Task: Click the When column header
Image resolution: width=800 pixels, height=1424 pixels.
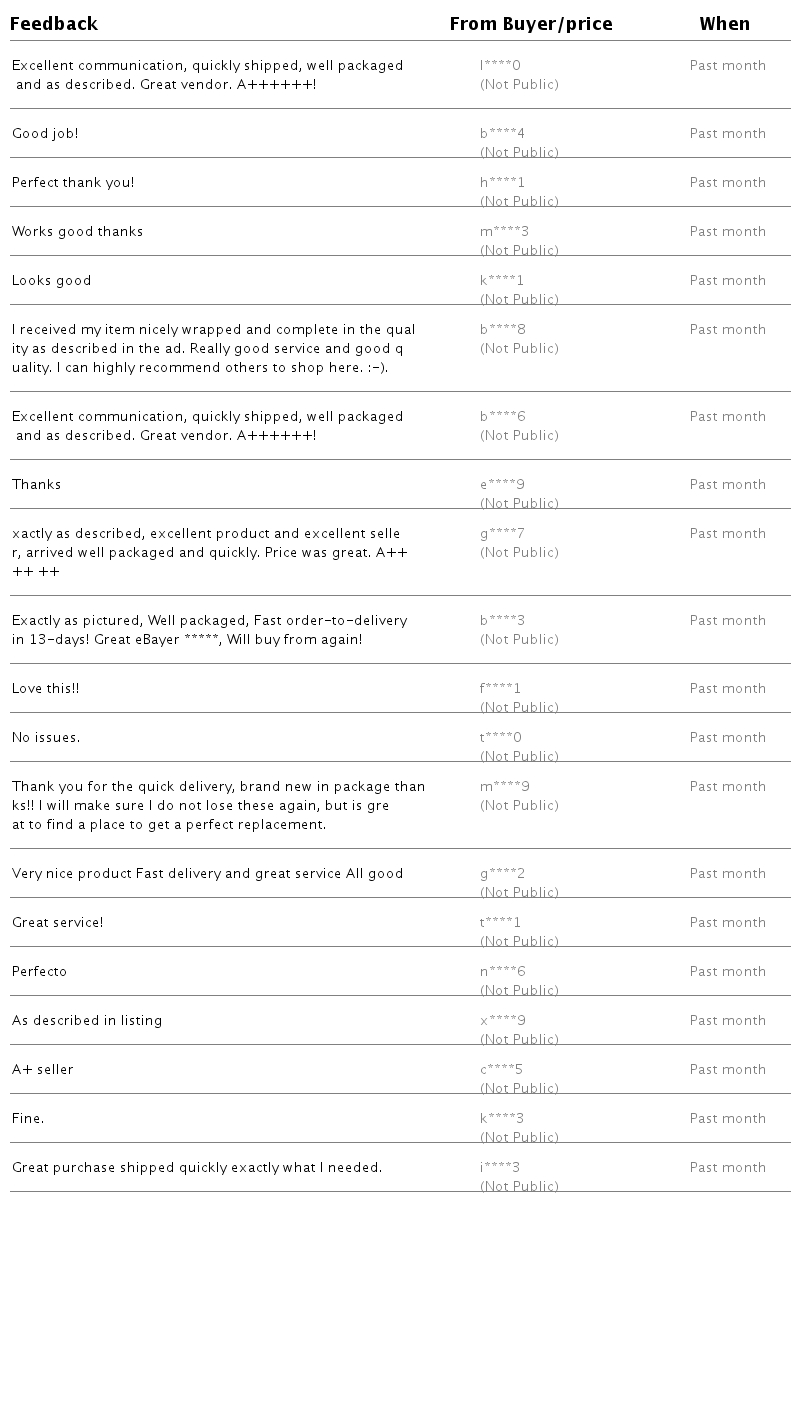Action: click(725, 24)
